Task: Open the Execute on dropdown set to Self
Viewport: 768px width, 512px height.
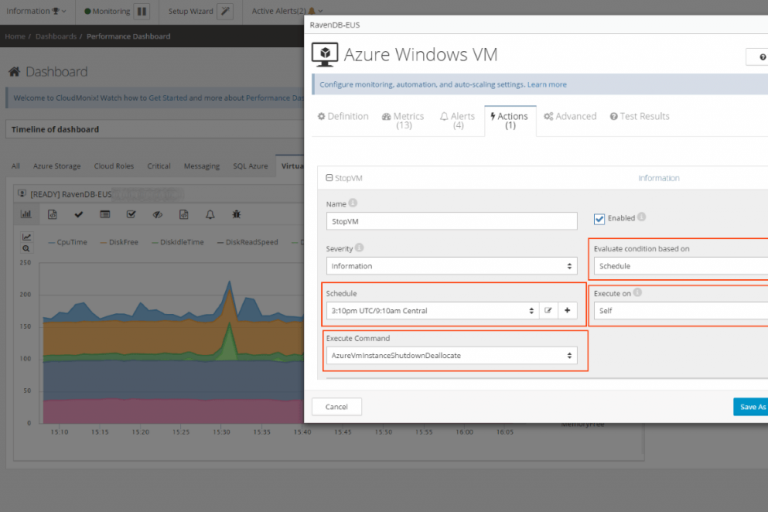Action: pyautogui.click(x=681, y=311)
